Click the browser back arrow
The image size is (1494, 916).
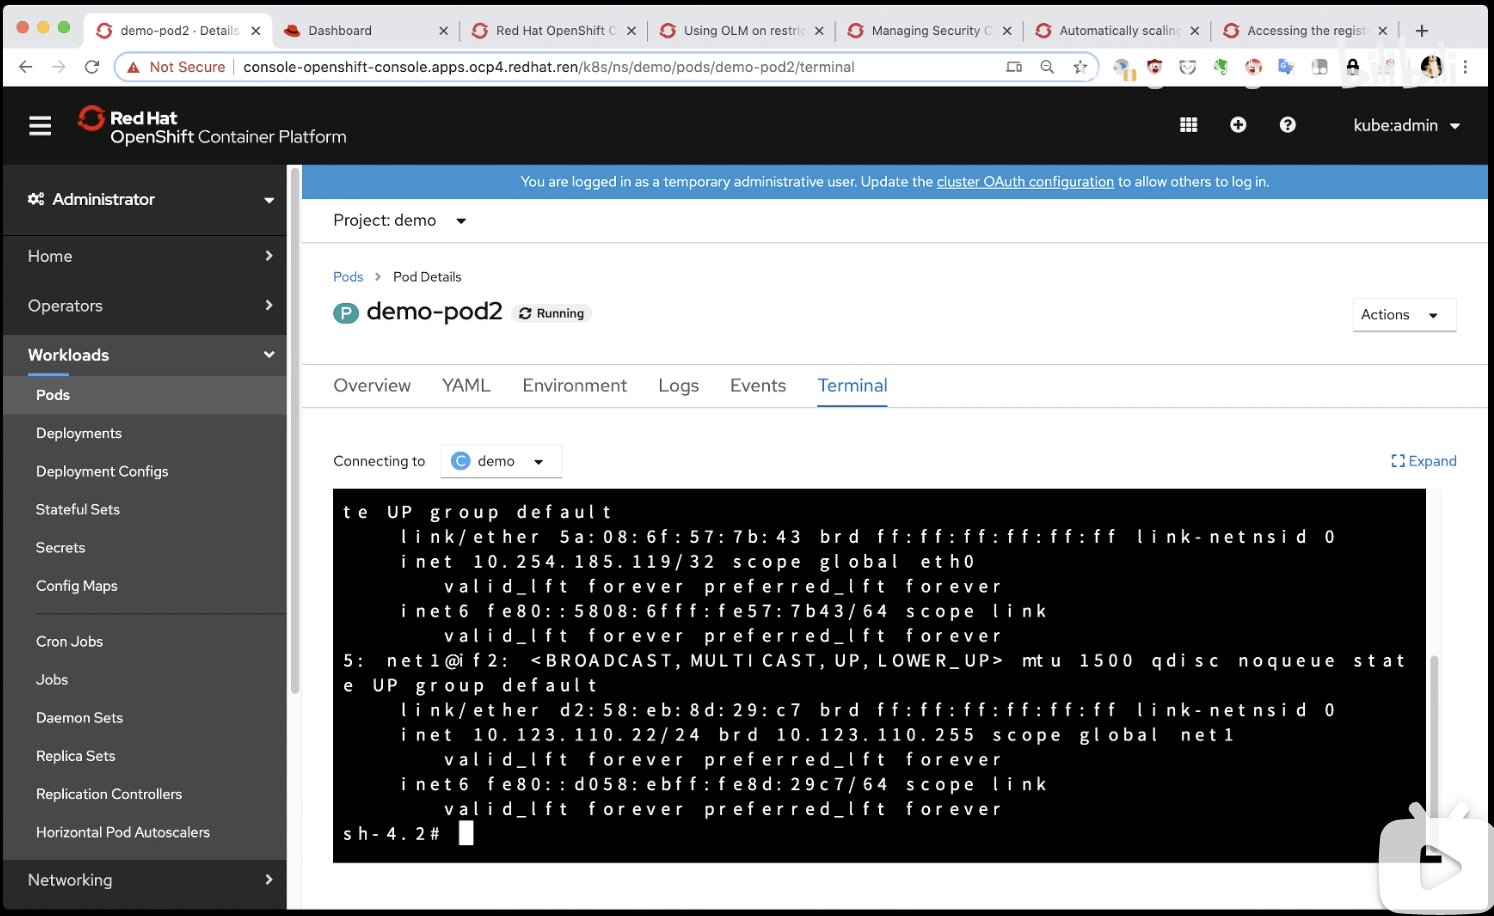point(26,67)
